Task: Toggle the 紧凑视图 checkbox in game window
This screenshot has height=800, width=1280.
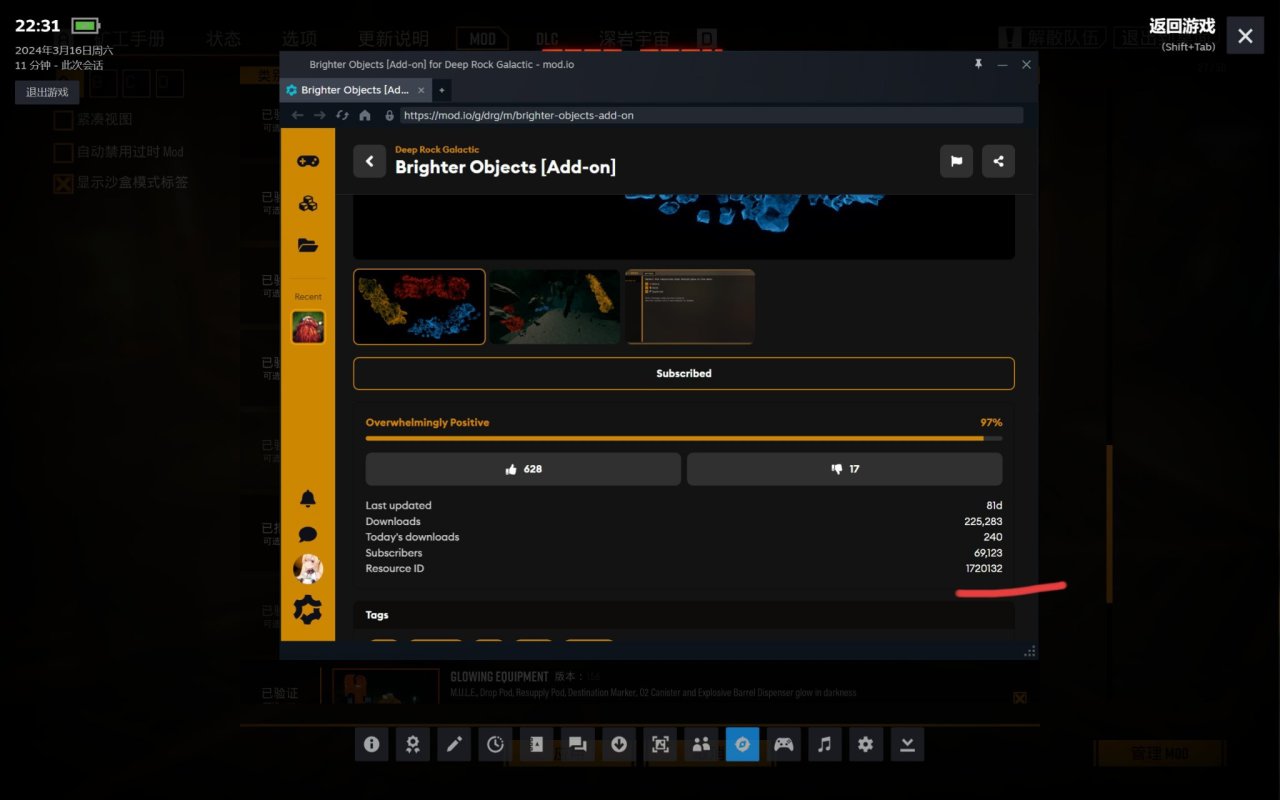Action: point(63,120)
